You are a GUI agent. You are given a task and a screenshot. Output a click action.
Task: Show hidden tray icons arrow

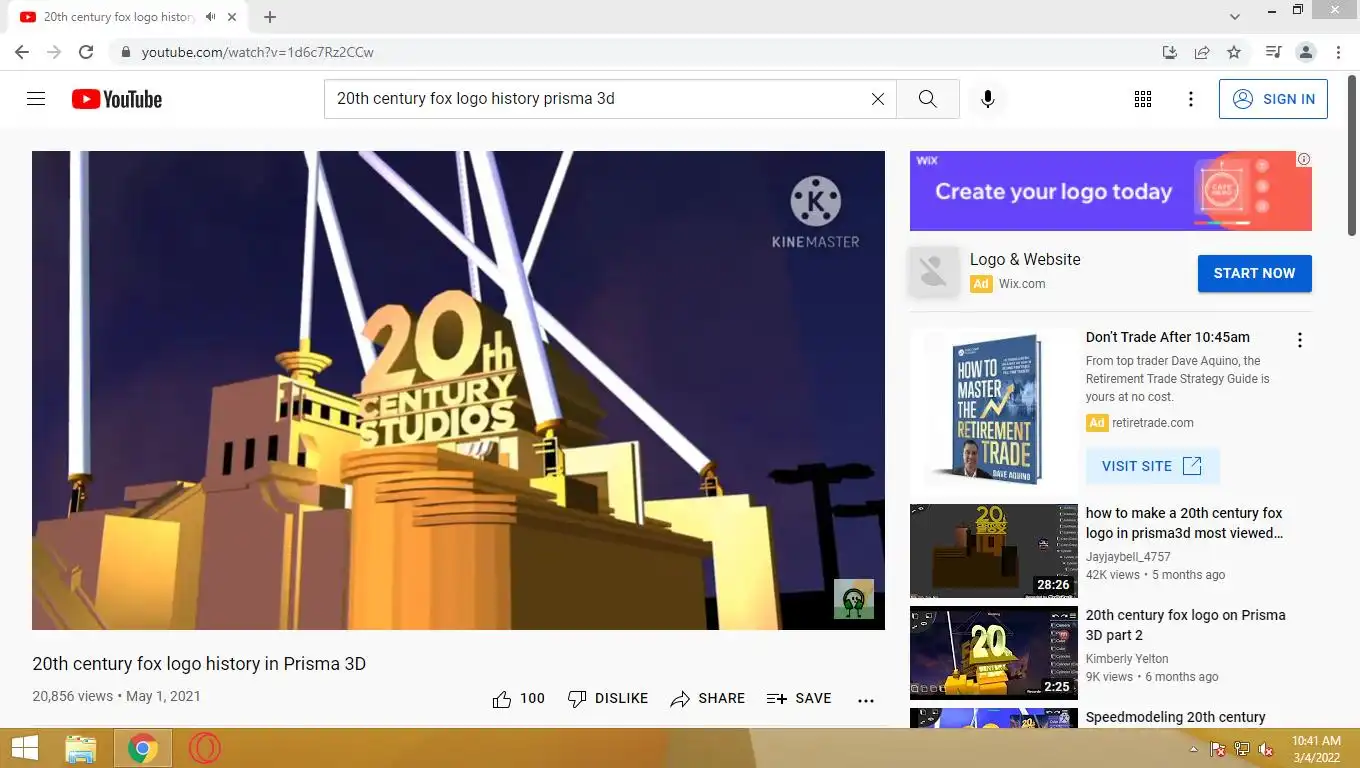click(1193, 749)
